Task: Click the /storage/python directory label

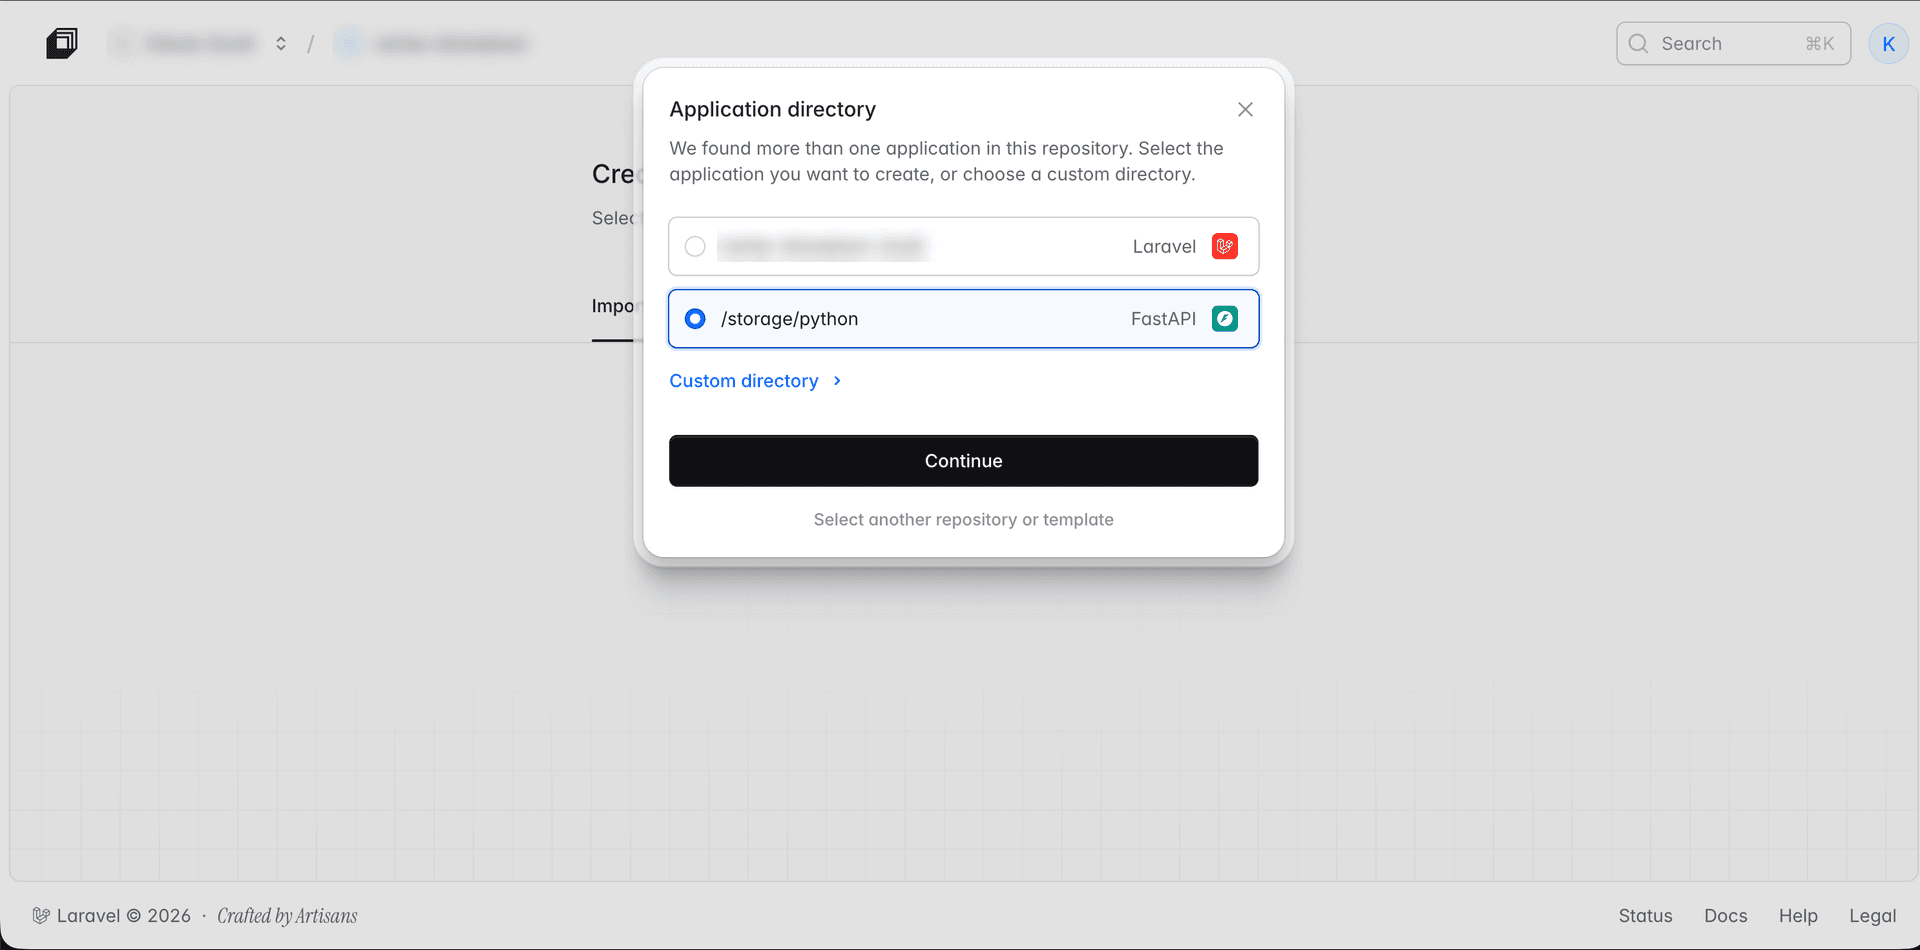Action: [x=789, y=319]
